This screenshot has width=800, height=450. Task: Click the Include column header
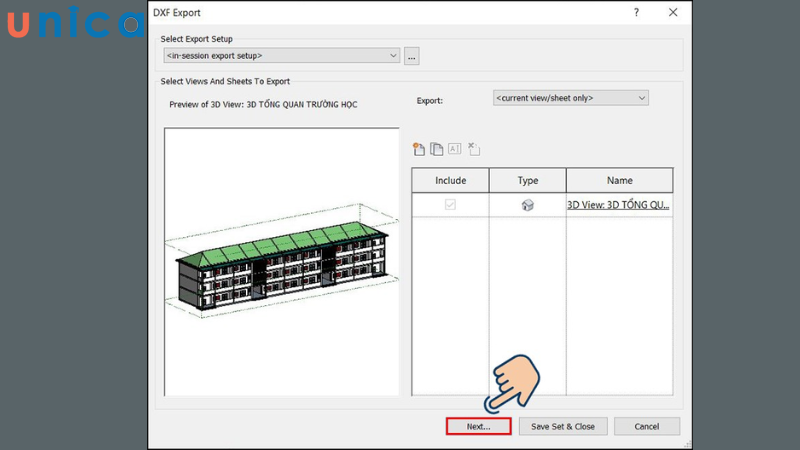451,181
